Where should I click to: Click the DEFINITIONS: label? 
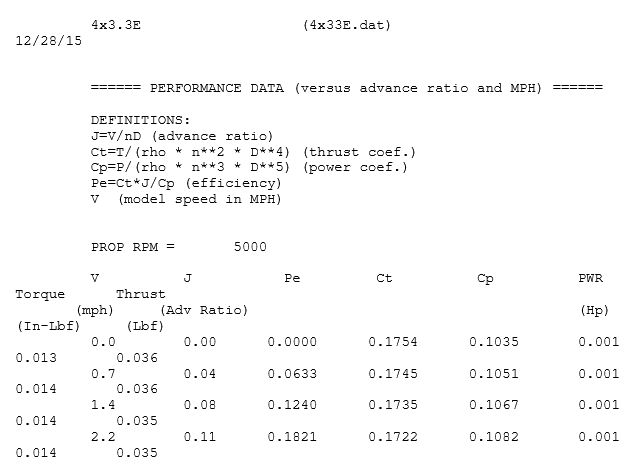click(x=140, y=120)
